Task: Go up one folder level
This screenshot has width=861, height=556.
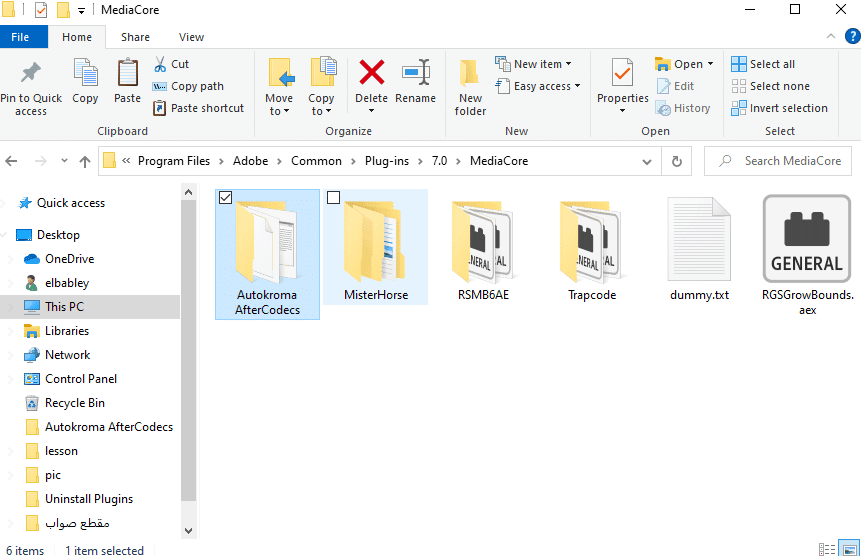Action: [x=85, y=161]
